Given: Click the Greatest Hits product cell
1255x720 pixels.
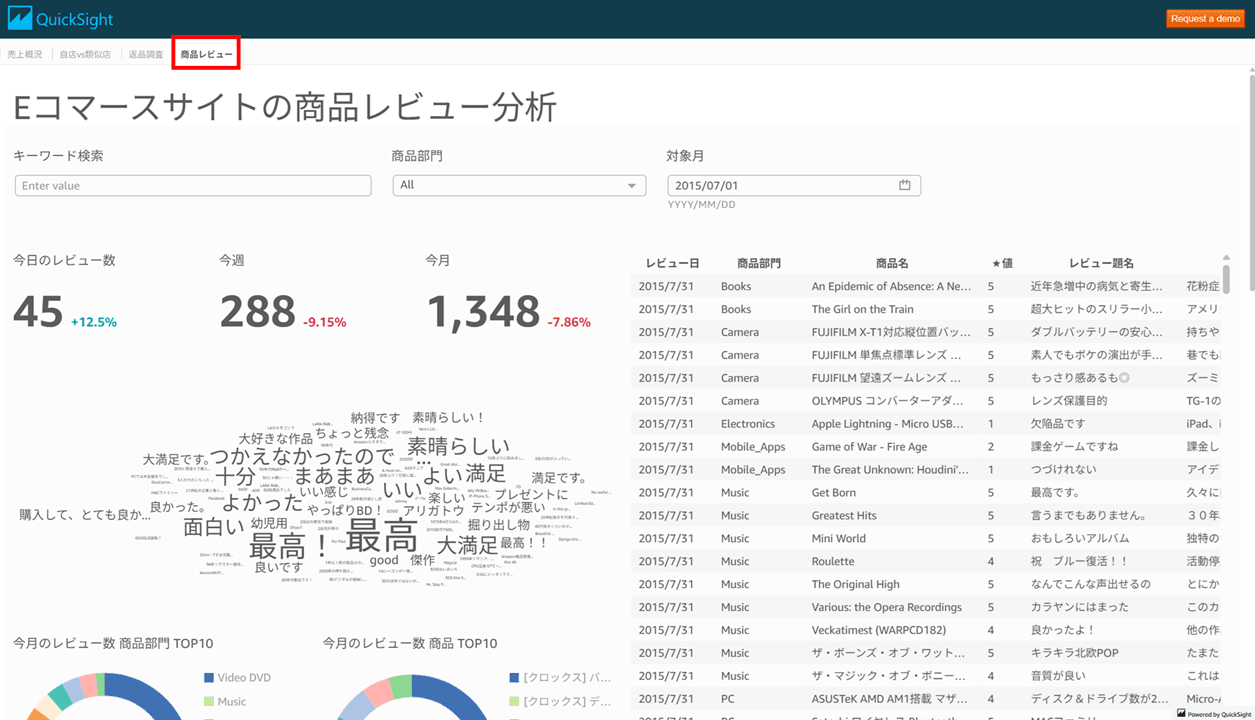Looking at the screenshot, I should click(844, 516).
